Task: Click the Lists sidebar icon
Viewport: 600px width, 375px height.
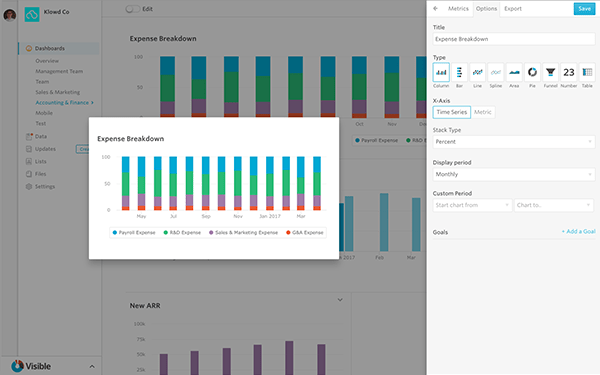Action: click(29, 161)
